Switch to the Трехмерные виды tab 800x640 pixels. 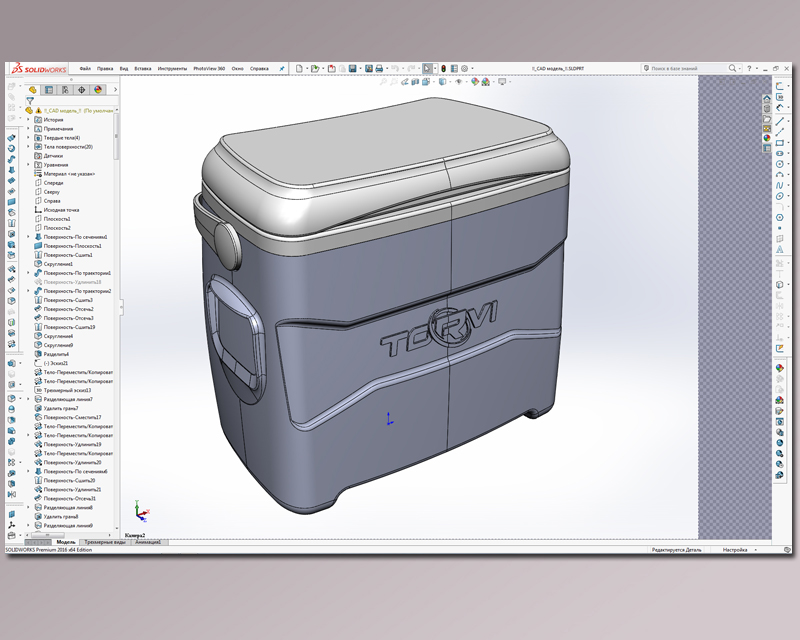tap(105, 542)
